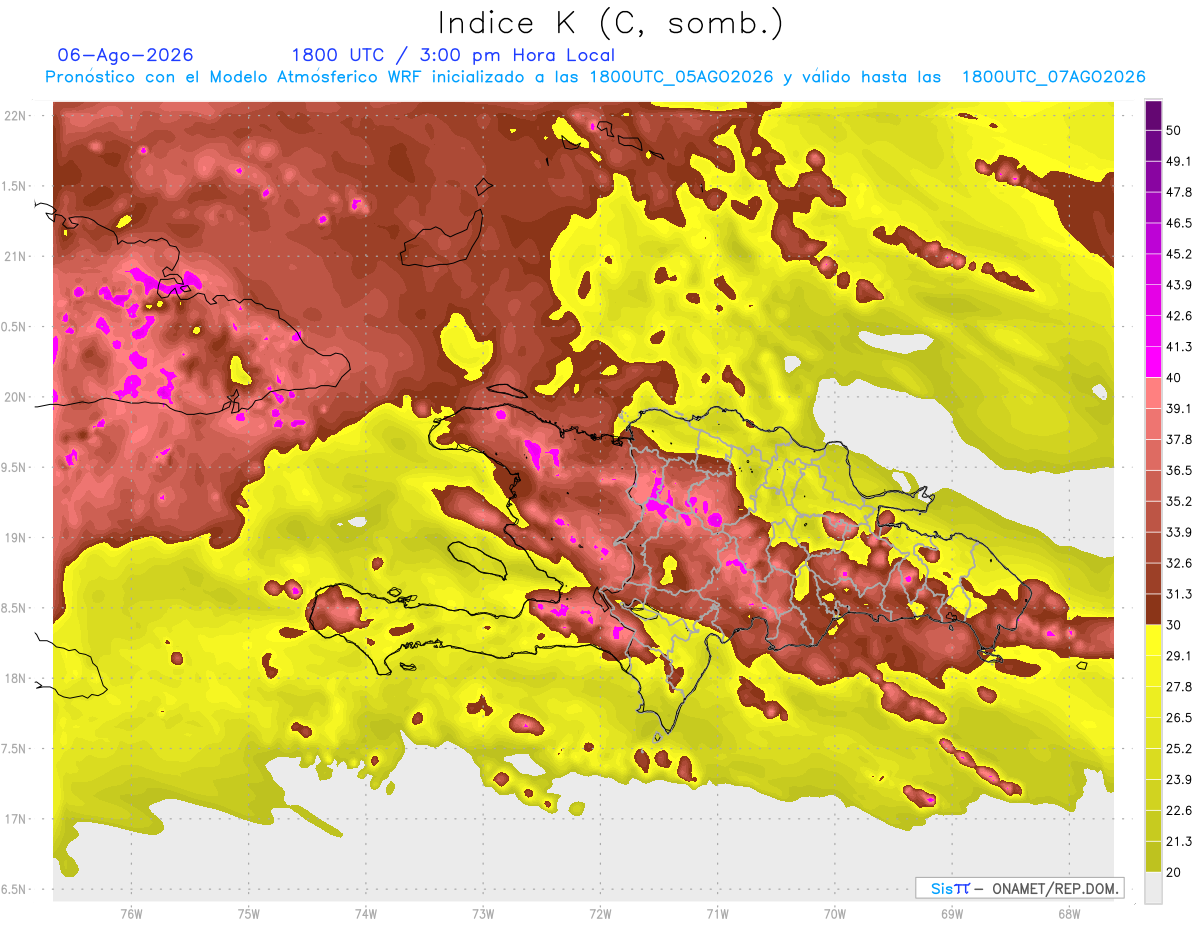Select the date label "06-Ago-2026"

pos(126,55)
